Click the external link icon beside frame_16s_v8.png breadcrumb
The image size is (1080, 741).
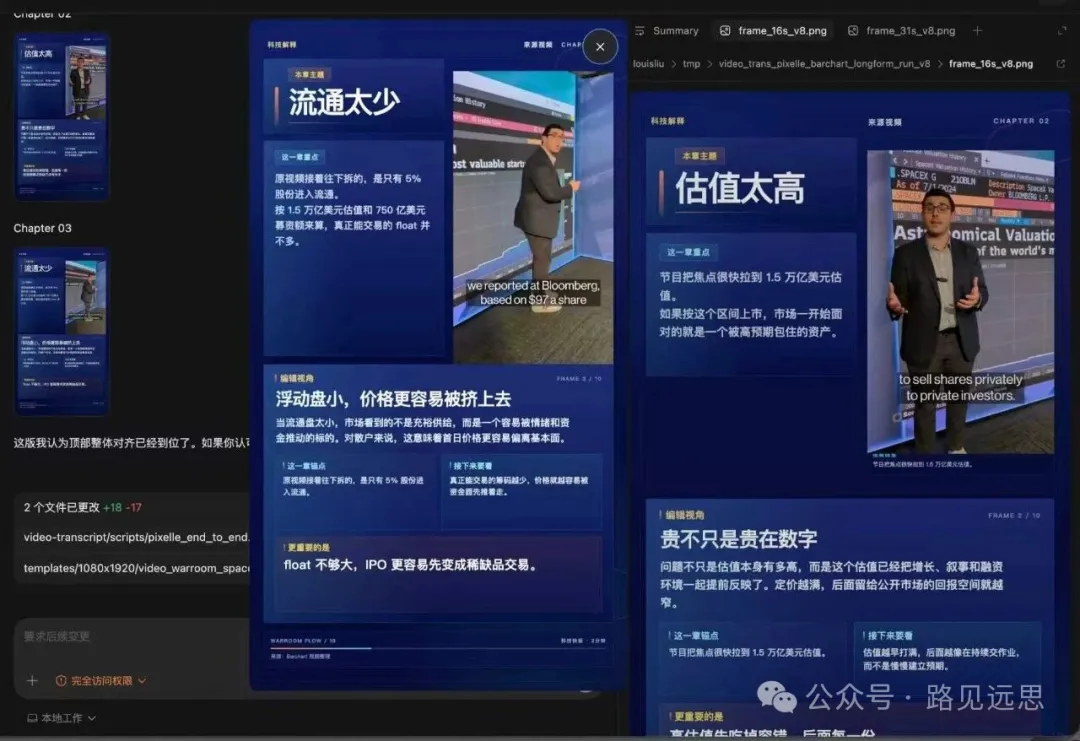pos(1061,62)
